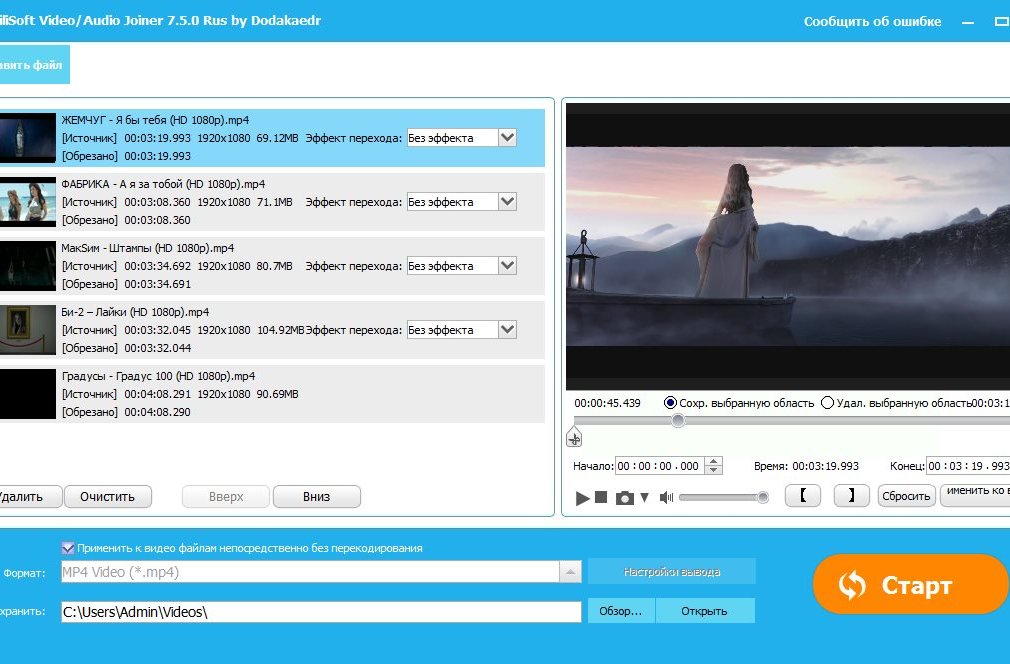Image resolution: width=1010 pixels, height=664 pixels.
Task: Open Настройки вывода output settings
Action: pos(672,571)
